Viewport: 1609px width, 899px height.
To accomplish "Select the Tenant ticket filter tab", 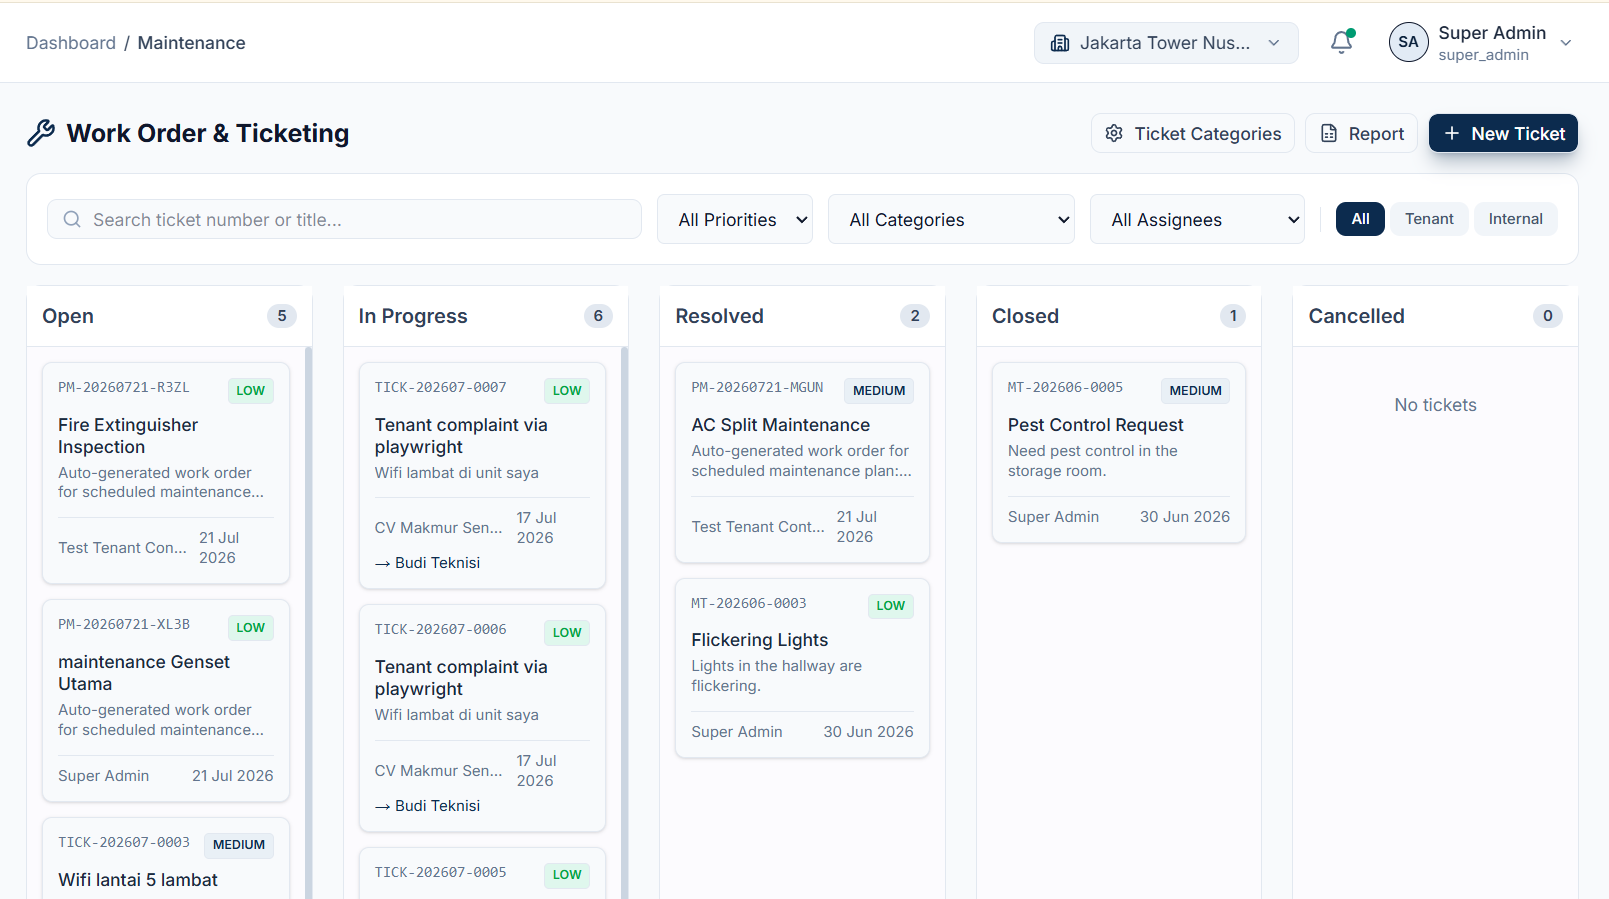I will pos(1429,219).
